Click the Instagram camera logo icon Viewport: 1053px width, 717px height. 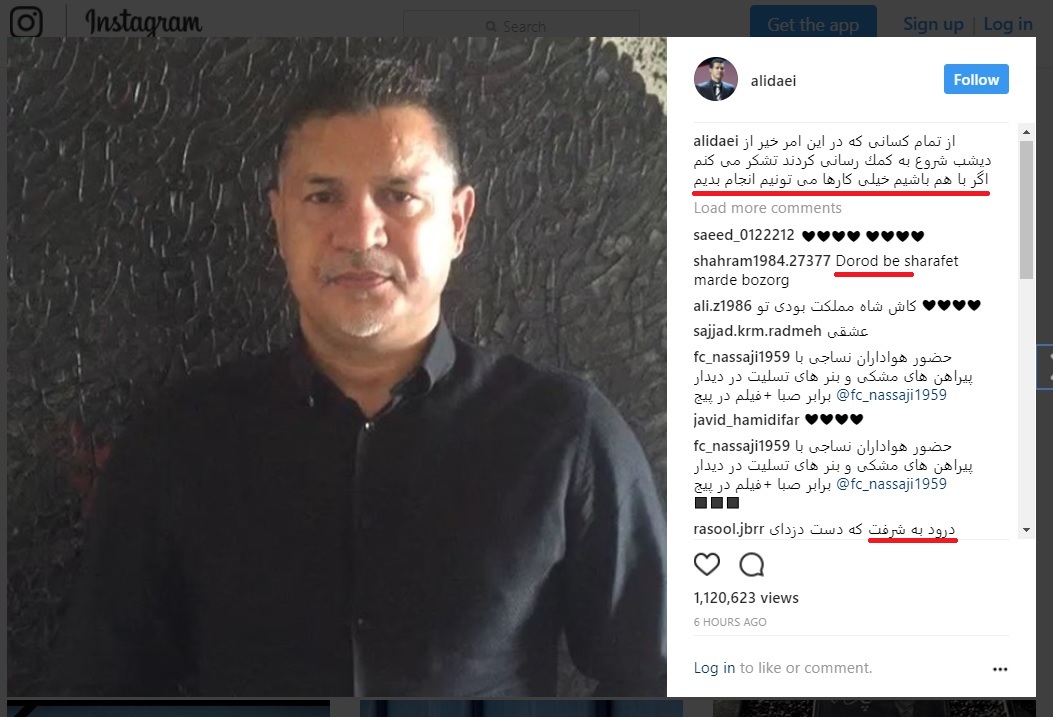click(26, 22)
